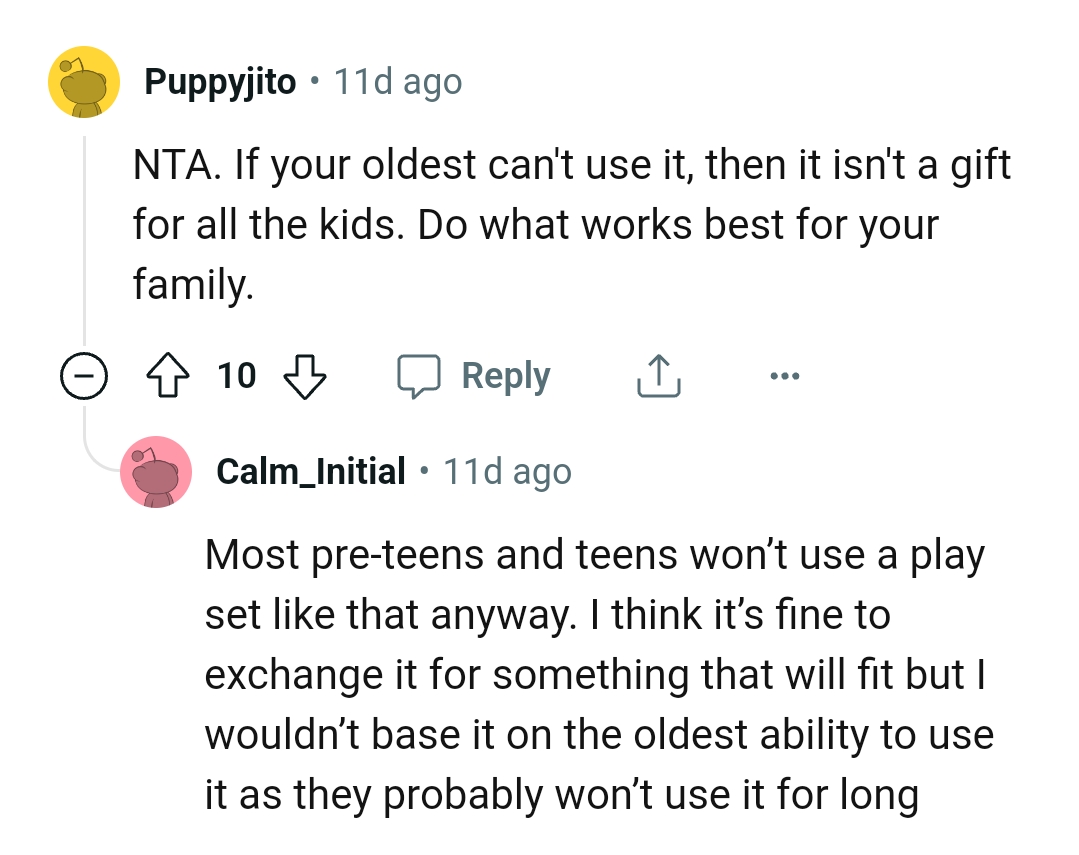Open Puppyjito's profile
The height and width of the screenshot is (855, 1079).
(x=221, y=81)
